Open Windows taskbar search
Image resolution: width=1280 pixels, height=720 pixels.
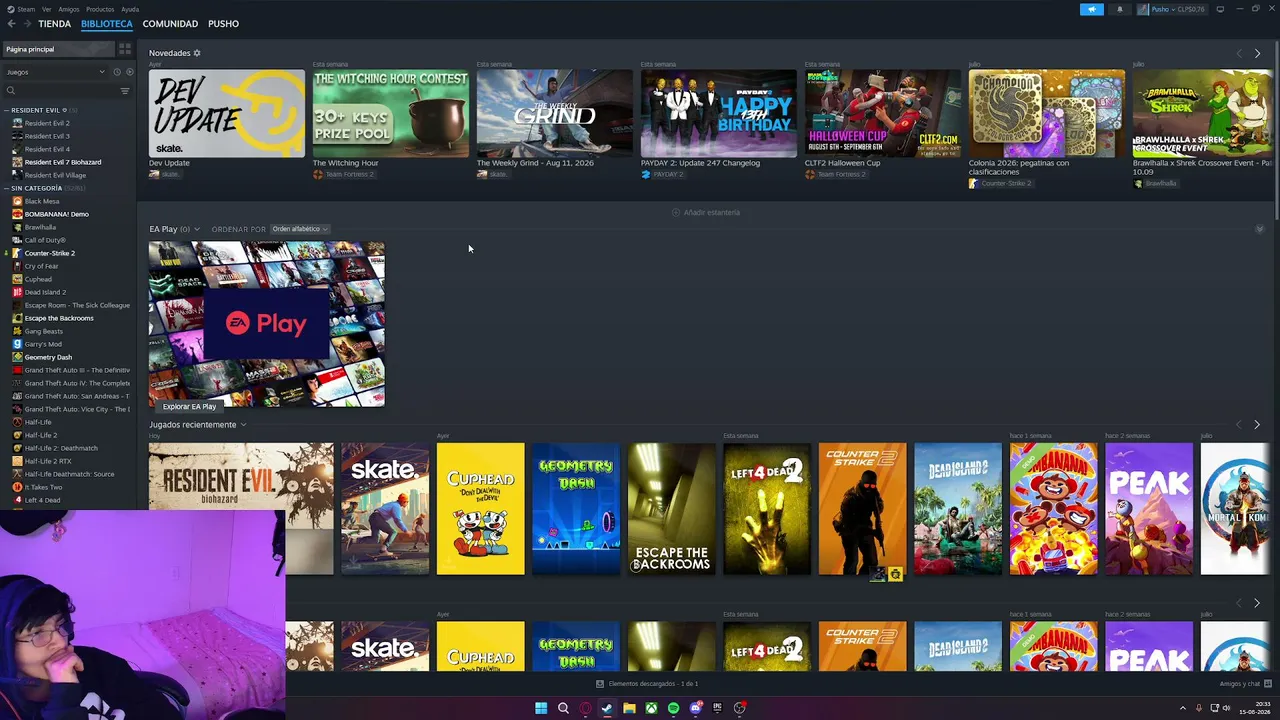563,708
